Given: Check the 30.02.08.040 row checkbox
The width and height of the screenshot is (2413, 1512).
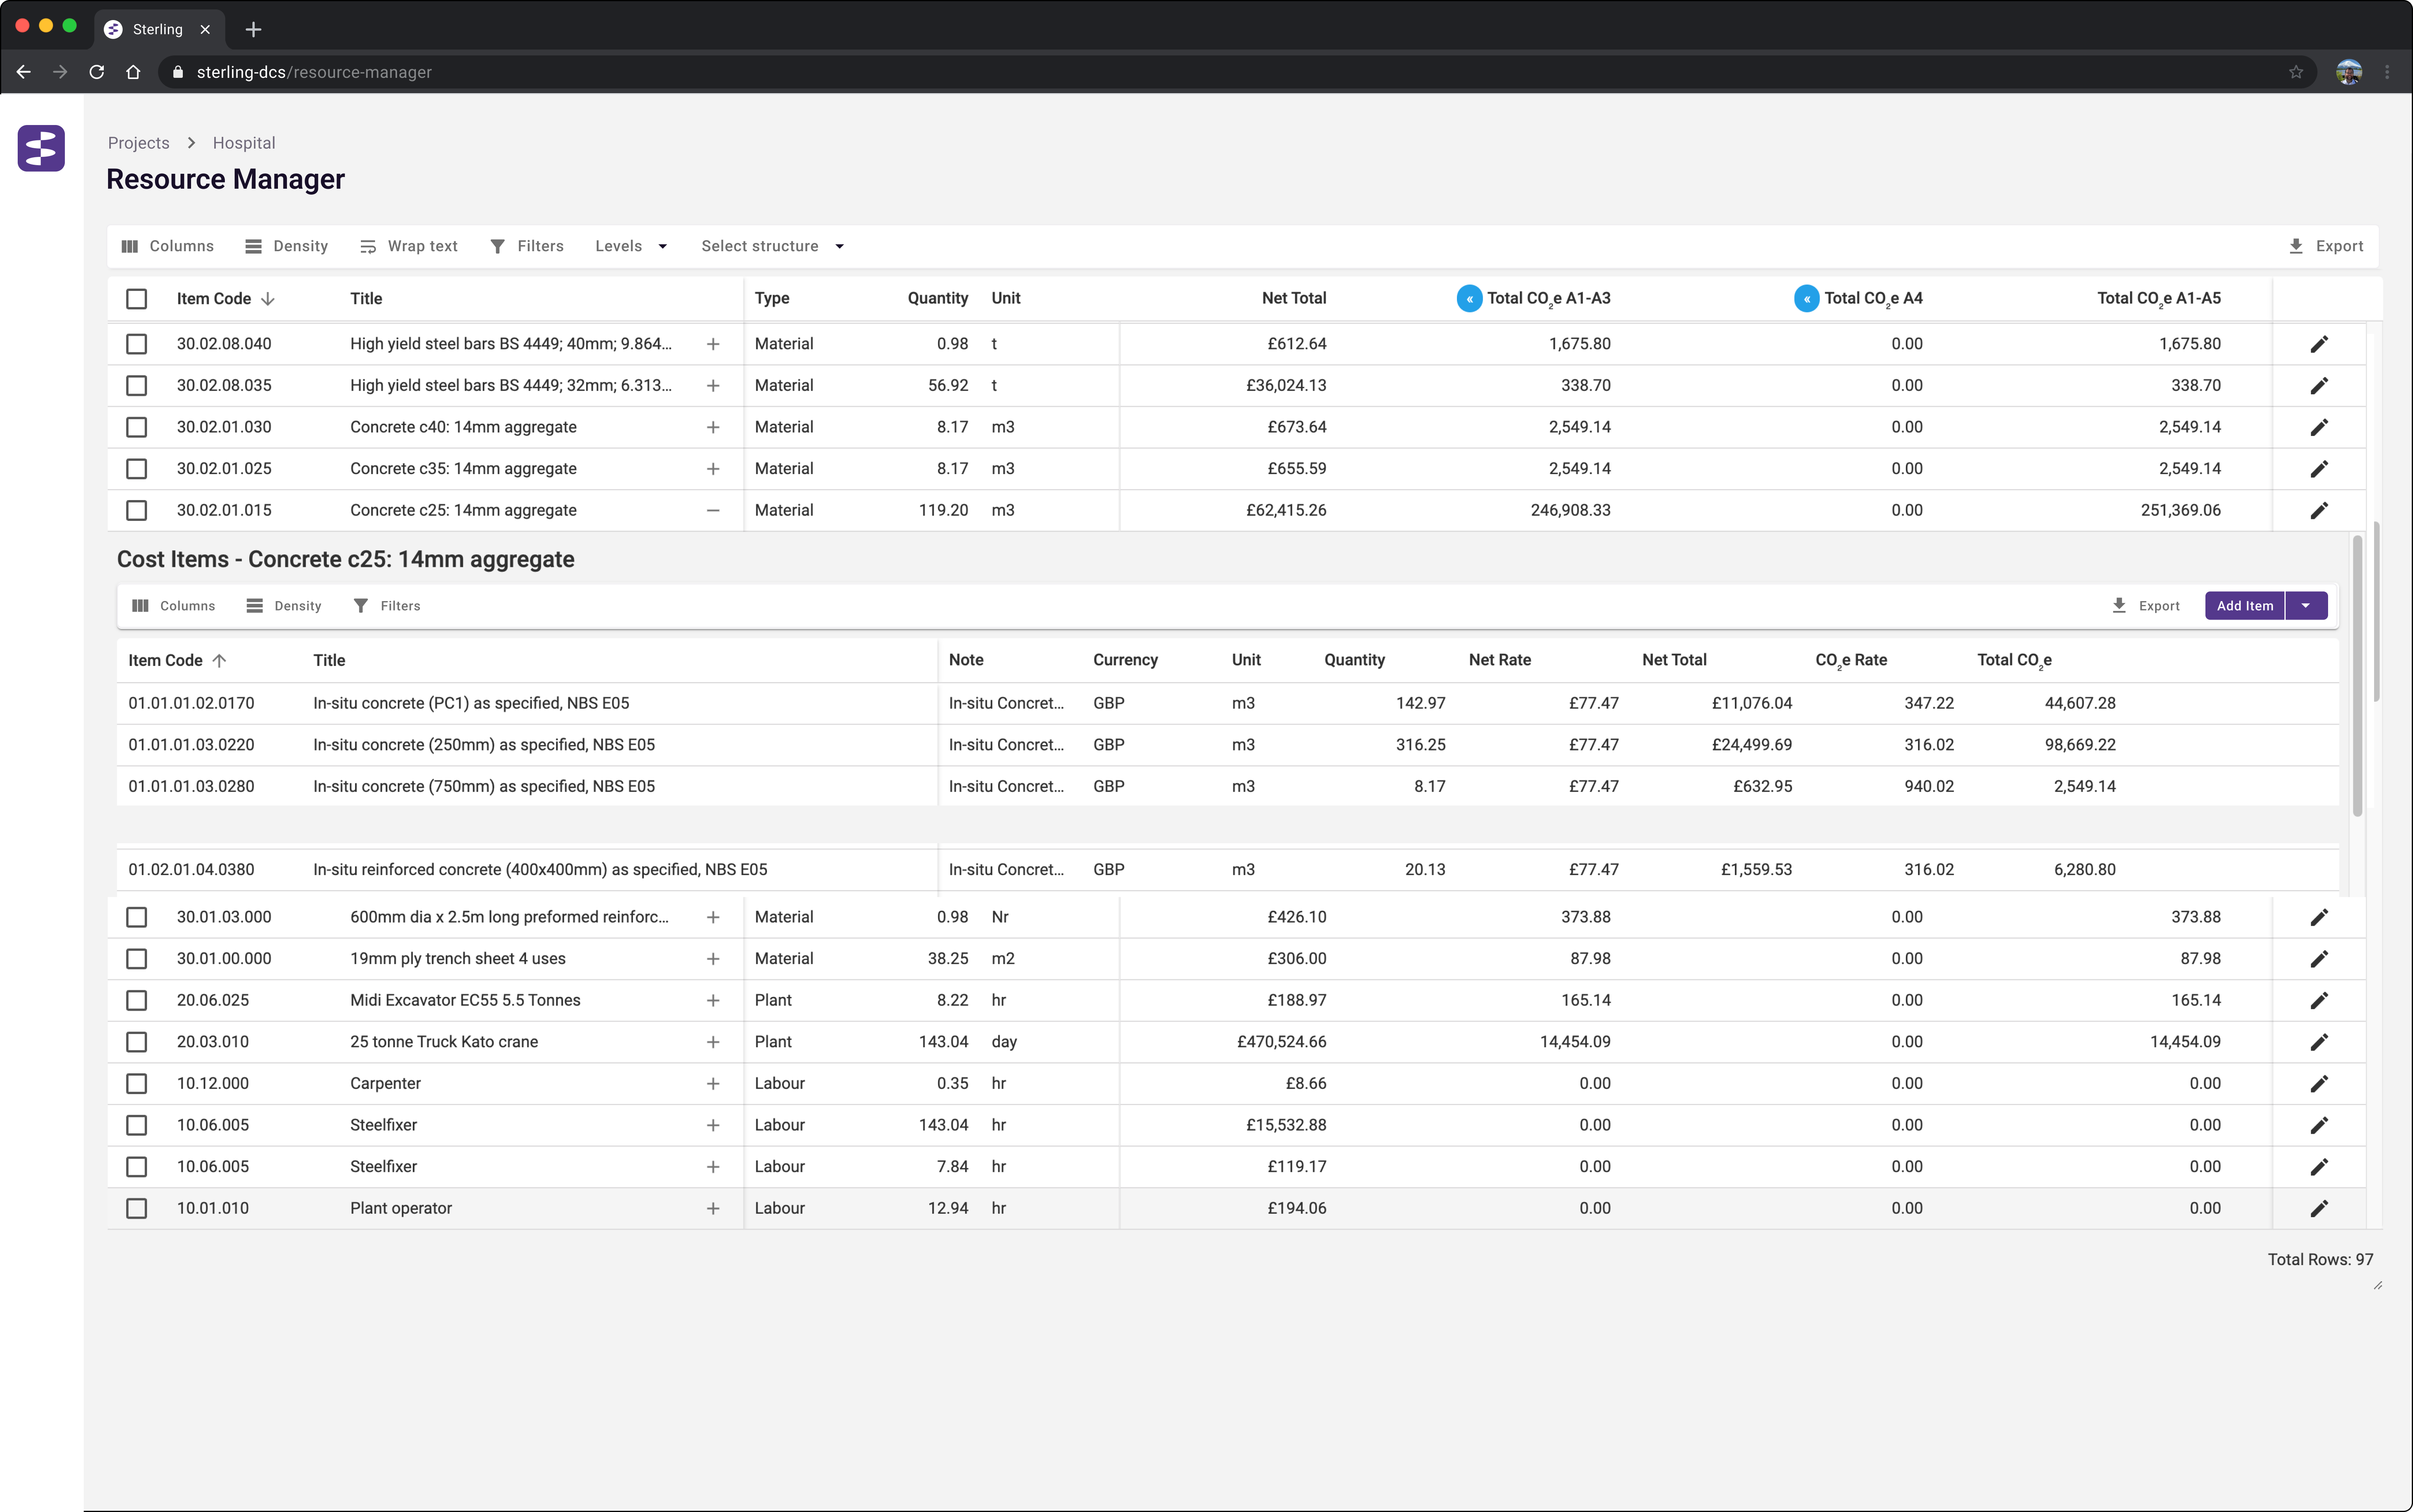Looking at the screenshot, I should tap(137, 344).
